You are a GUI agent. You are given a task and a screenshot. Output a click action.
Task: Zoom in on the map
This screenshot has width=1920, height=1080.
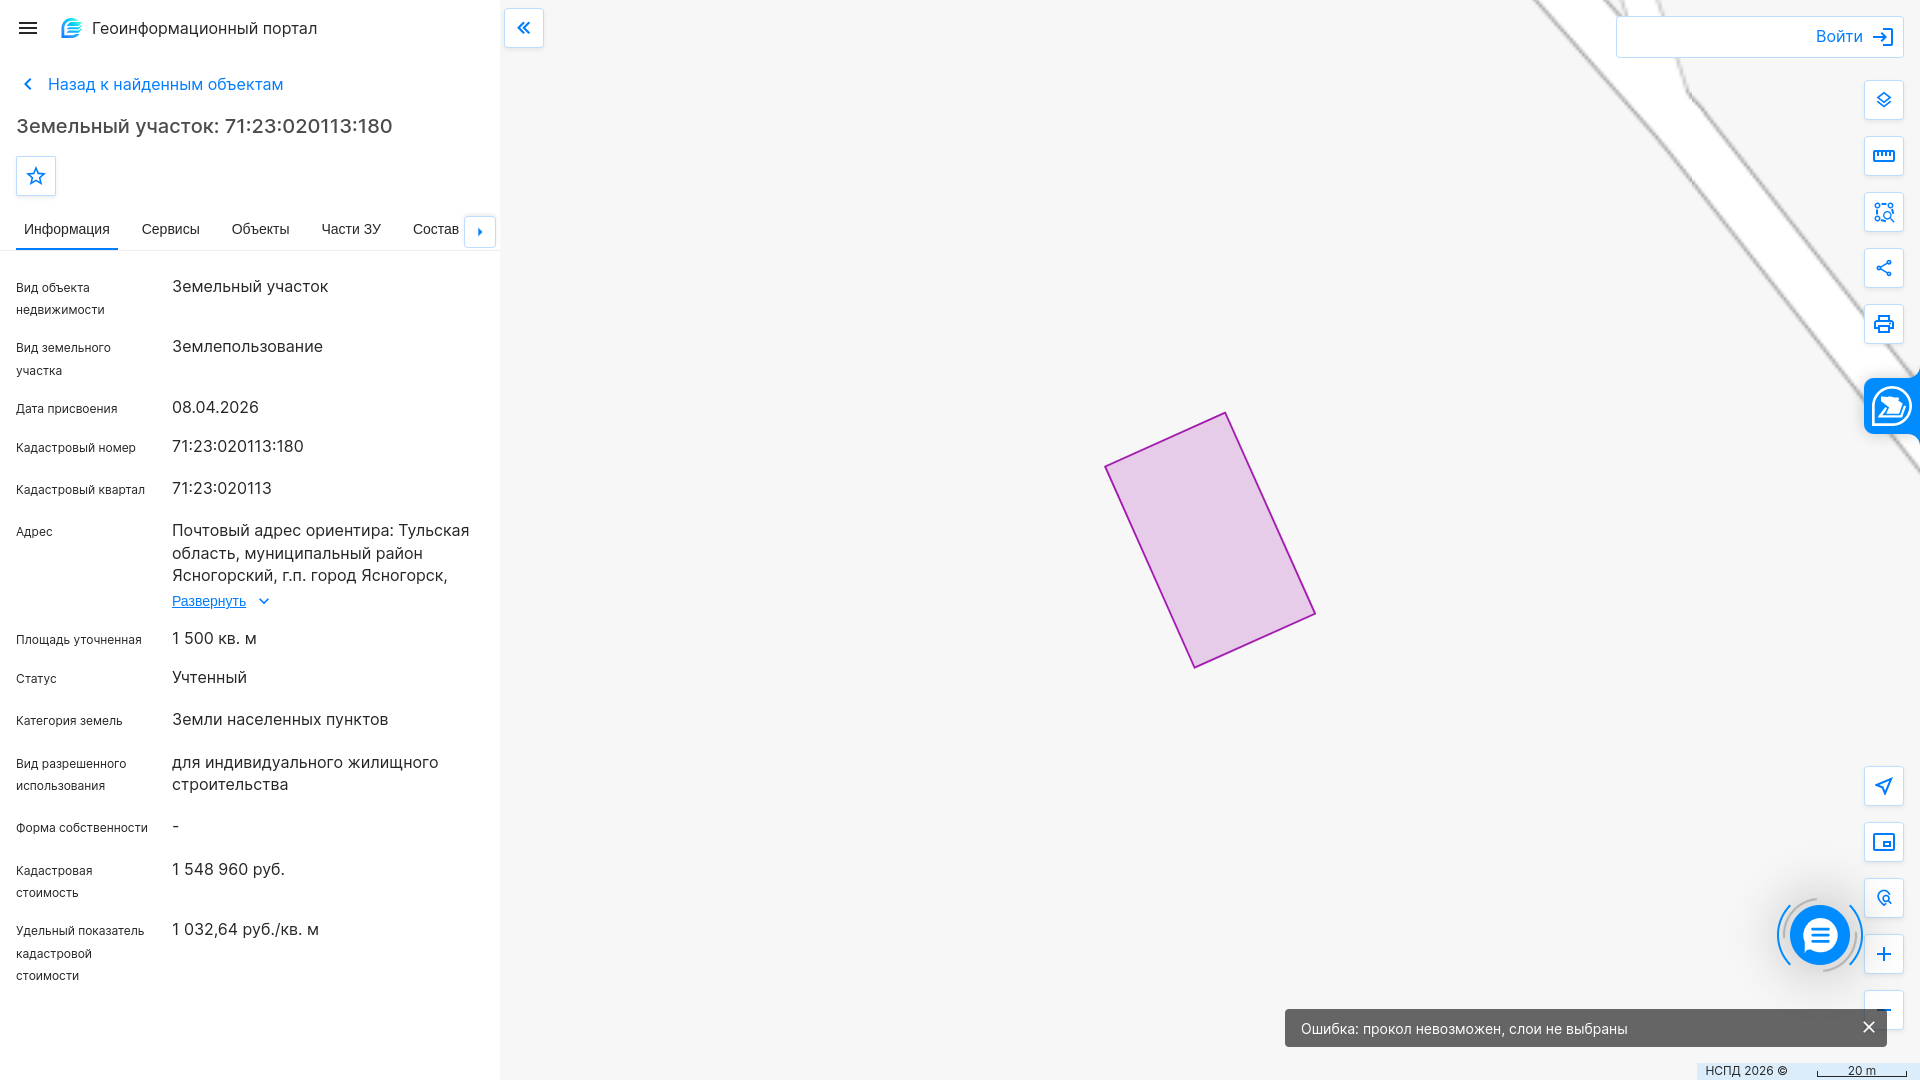point(1884,954)
